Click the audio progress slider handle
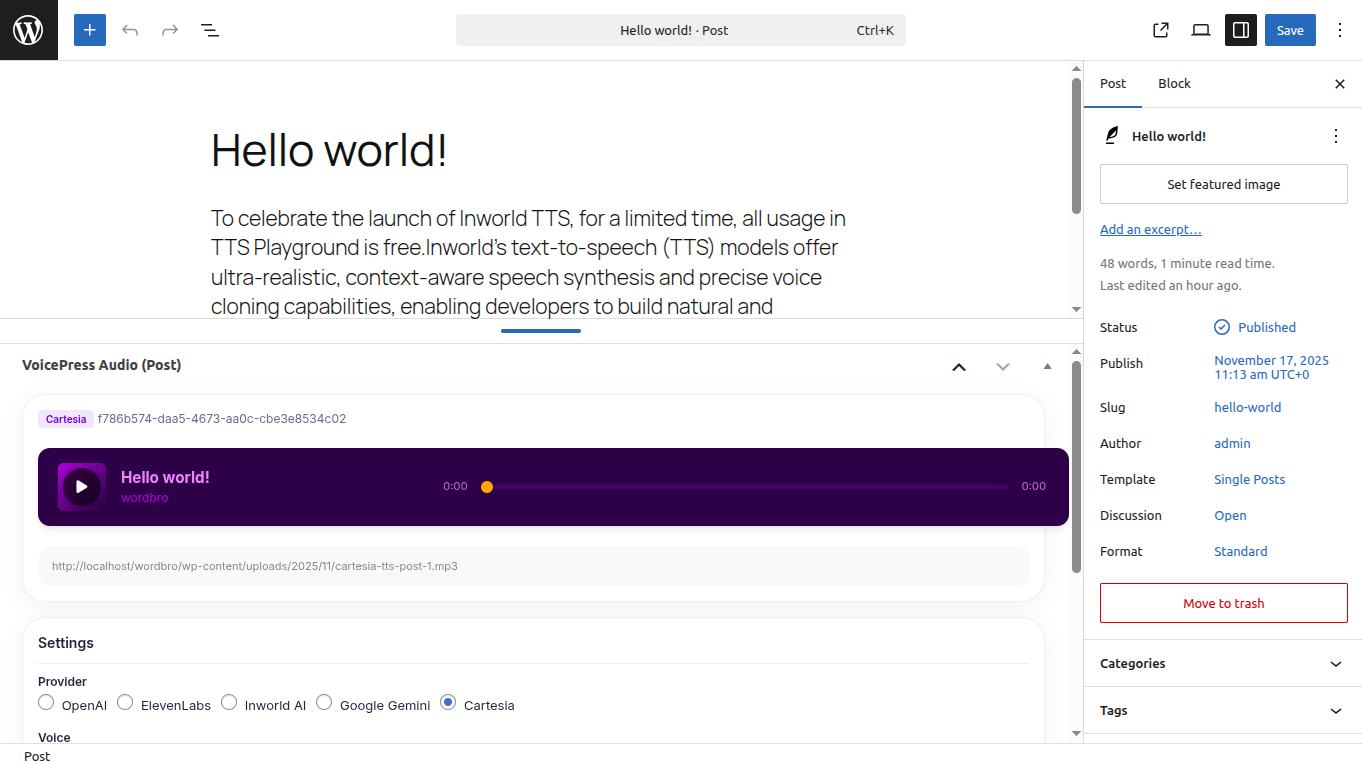 [487, 487]
